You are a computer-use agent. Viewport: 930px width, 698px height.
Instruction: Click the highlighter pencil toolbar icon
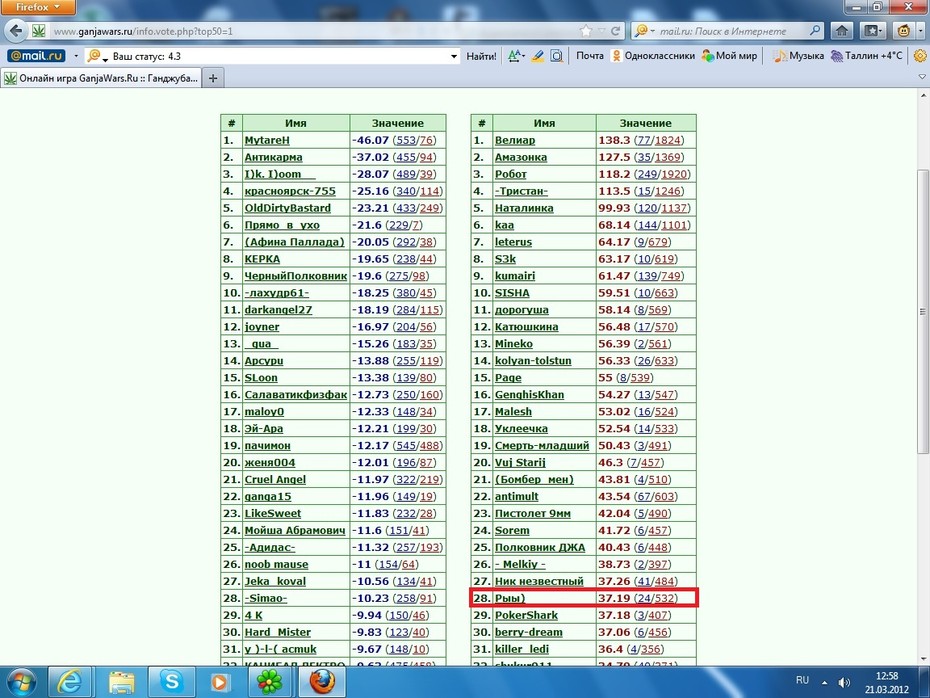click(538, 56)
